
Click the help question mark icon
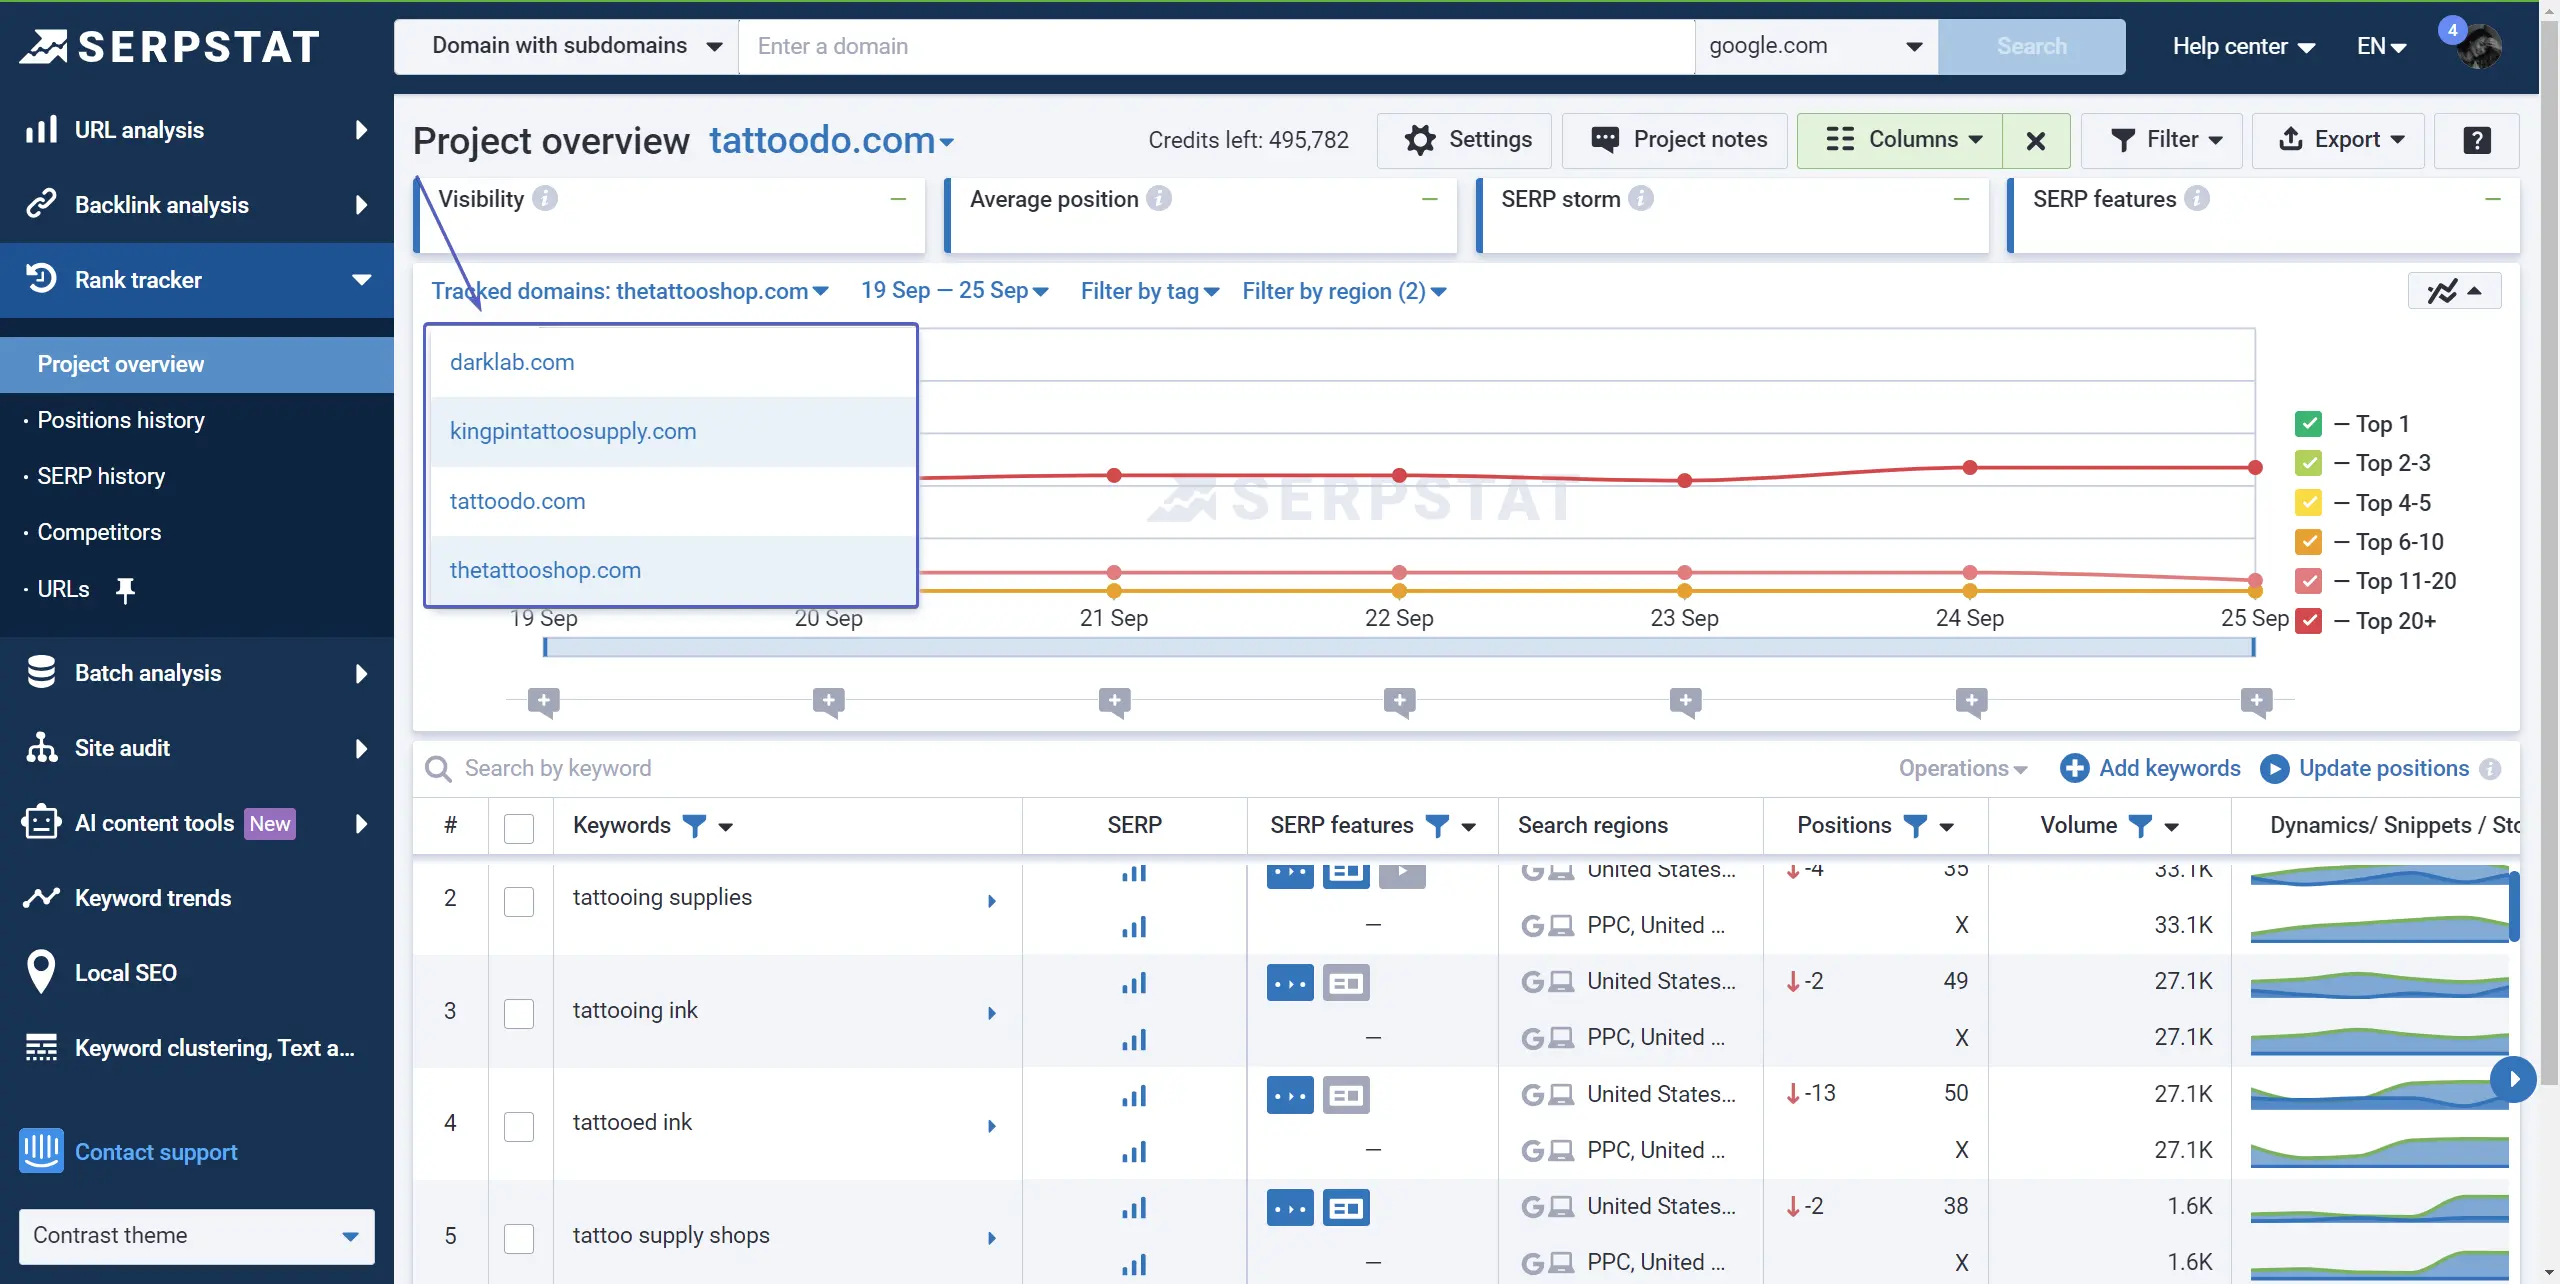click(x=2476, y=140)
